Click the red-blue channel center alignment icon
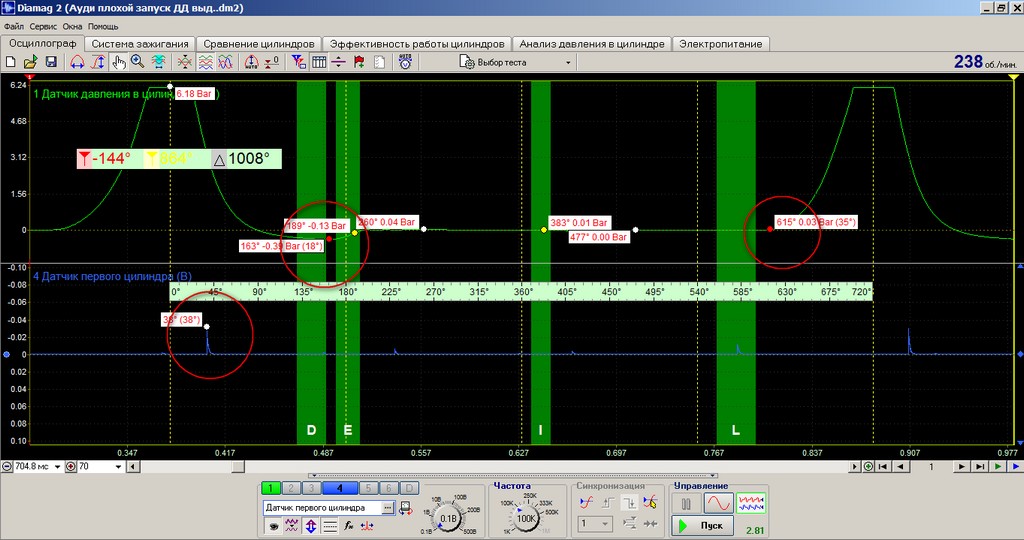This screenshot has width=1024, height=540. pos(367,526)
